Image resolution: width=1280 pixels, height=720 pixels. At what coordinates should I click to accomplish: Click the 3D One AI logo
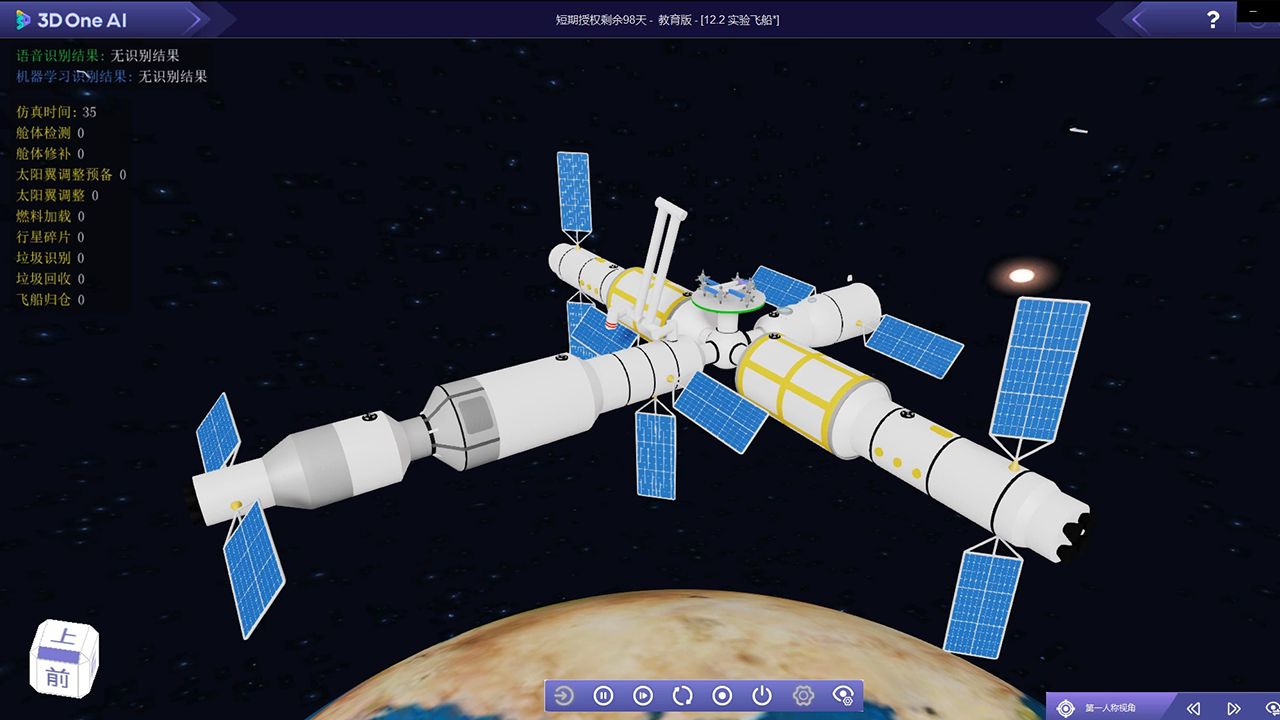coord(71,20)
